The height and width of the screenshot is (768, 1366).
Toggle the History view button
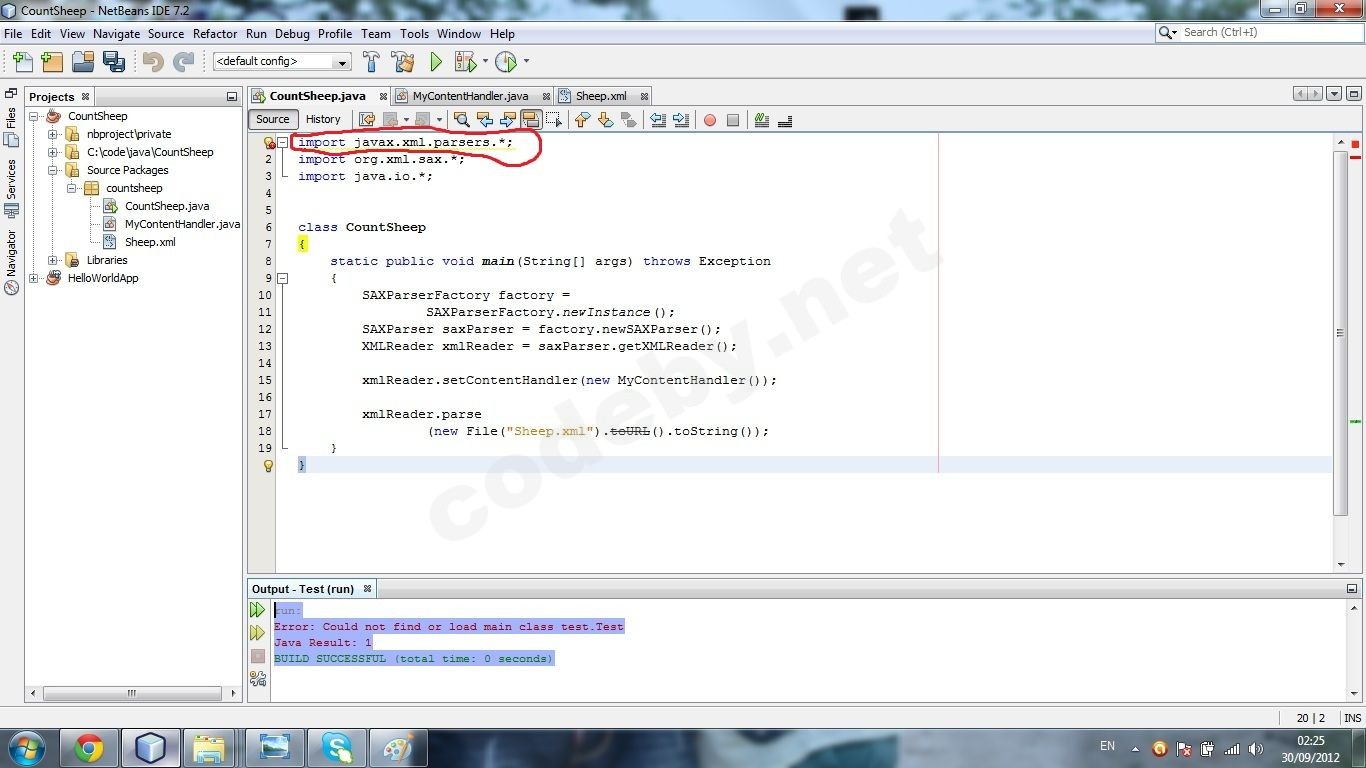coord(323,119)
